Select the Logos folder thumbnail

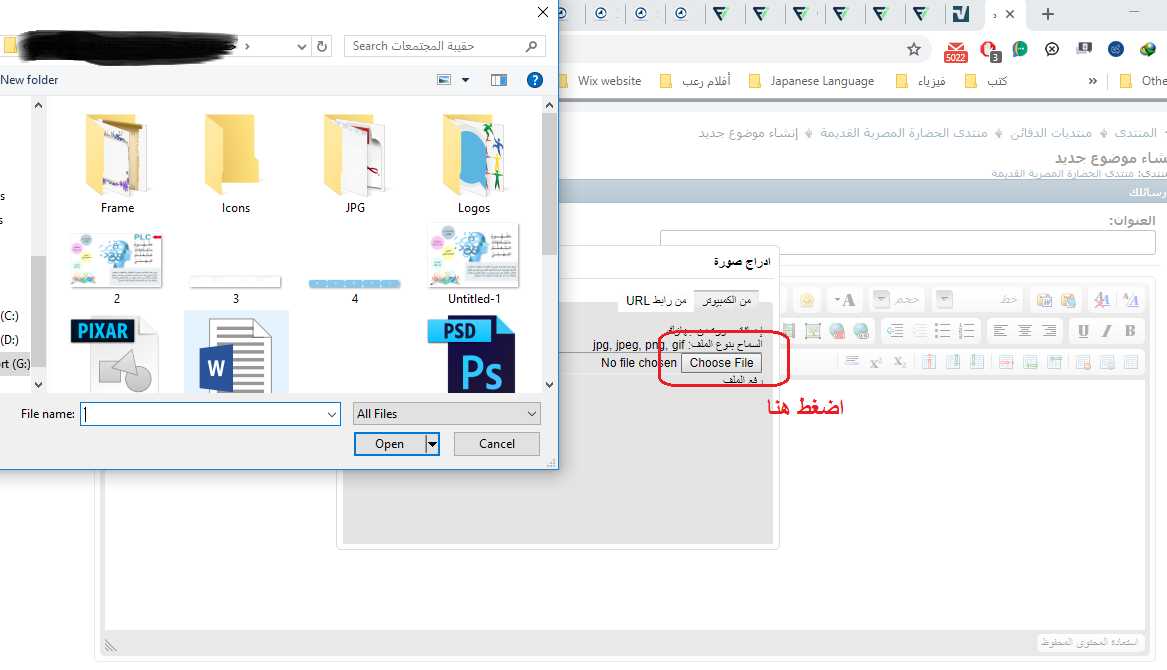474,163
